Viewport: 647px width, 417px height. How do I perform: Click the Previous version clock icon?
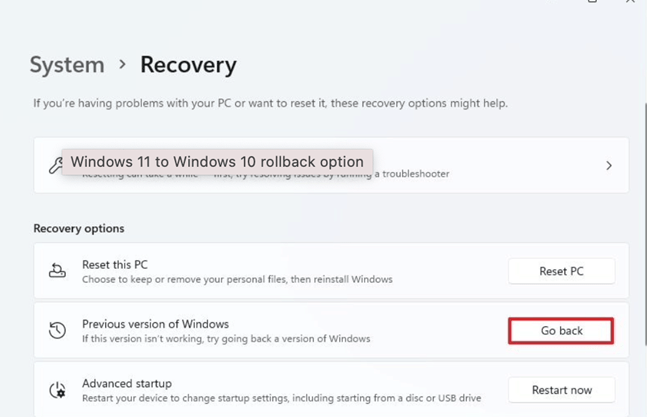[57, 330]
